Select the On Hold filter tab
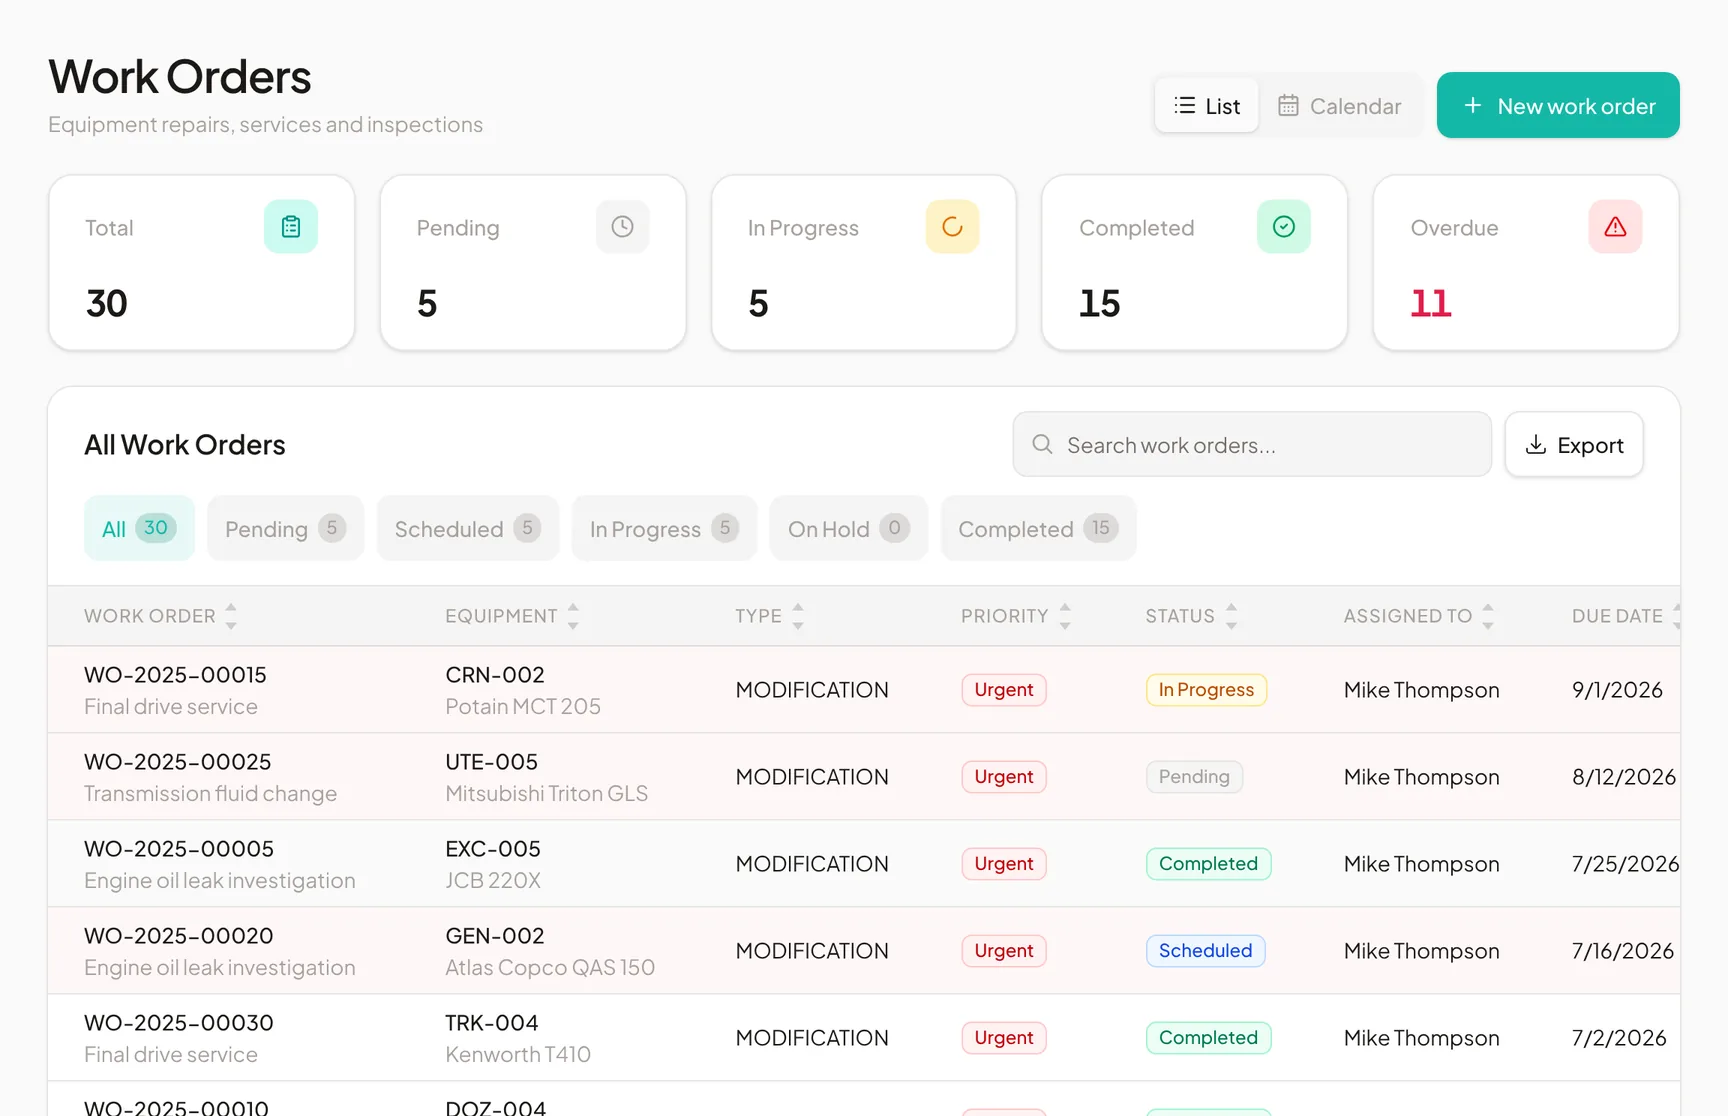1728x1116 pixels. tap(848, 528)
